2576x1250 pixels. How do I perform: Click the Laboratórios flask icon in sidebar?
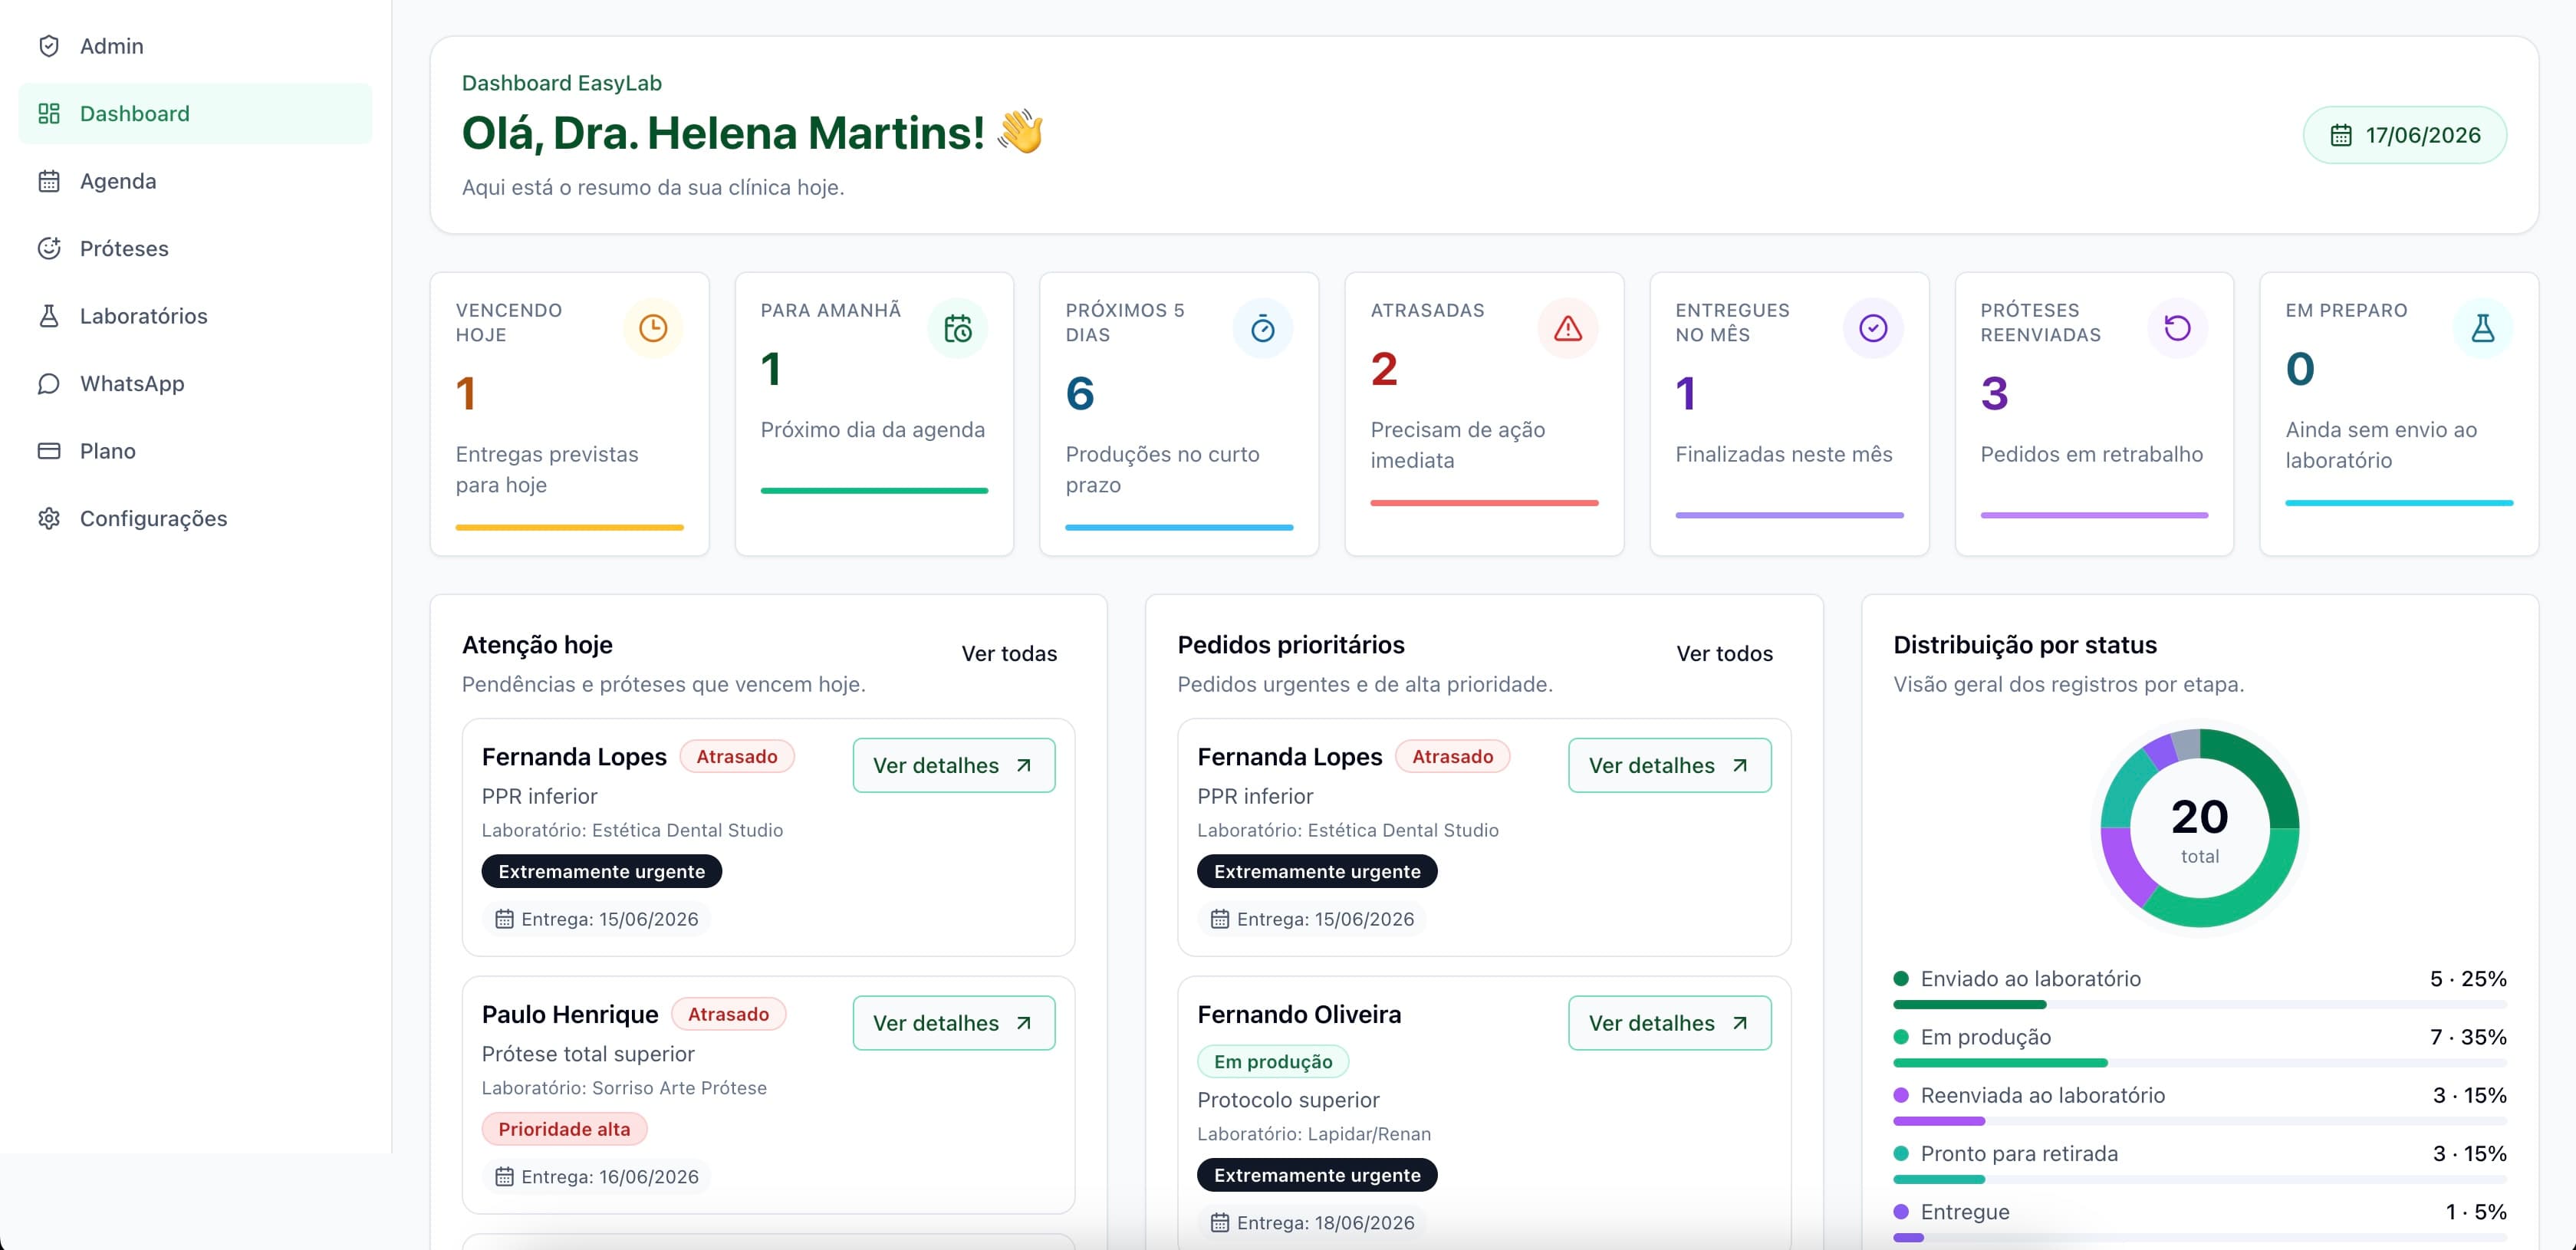[x=49, y=316]
